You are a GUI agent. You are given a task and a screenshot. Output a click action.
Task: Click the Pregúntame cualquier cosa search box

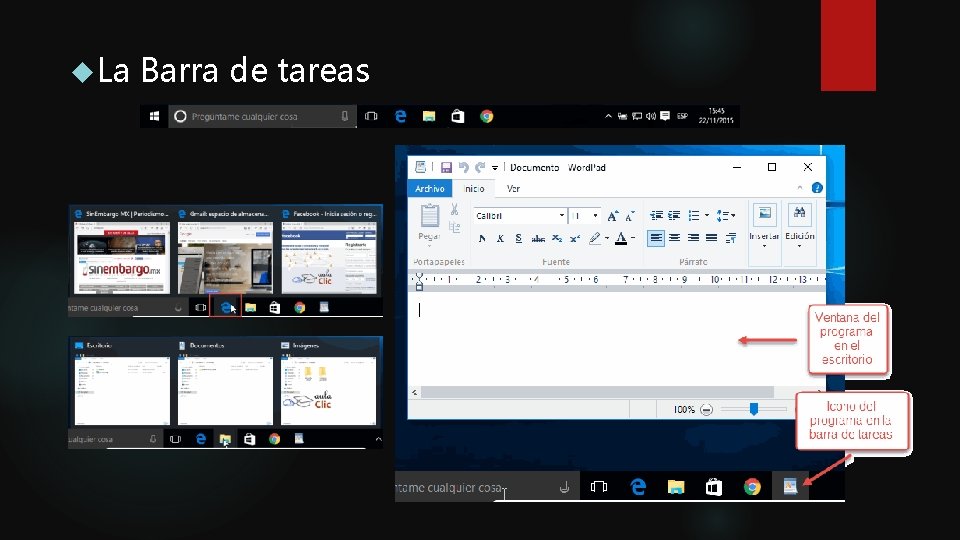click(262, 116)
